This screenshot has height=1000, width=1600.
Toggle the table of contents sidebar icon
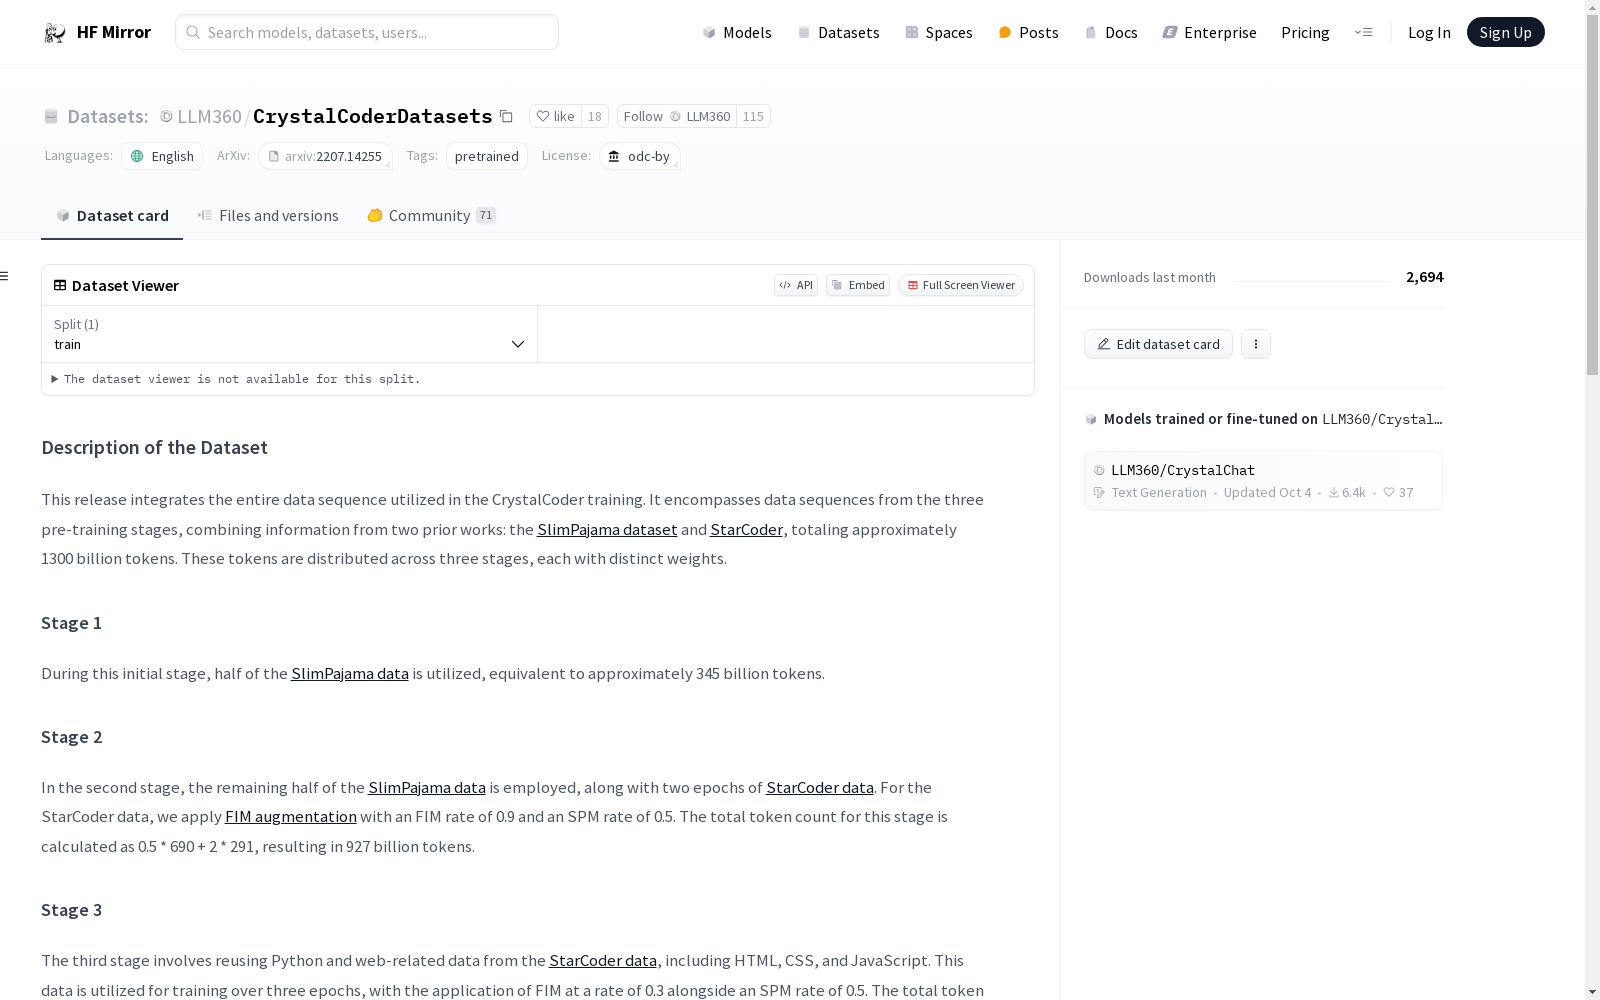point(5,276)
